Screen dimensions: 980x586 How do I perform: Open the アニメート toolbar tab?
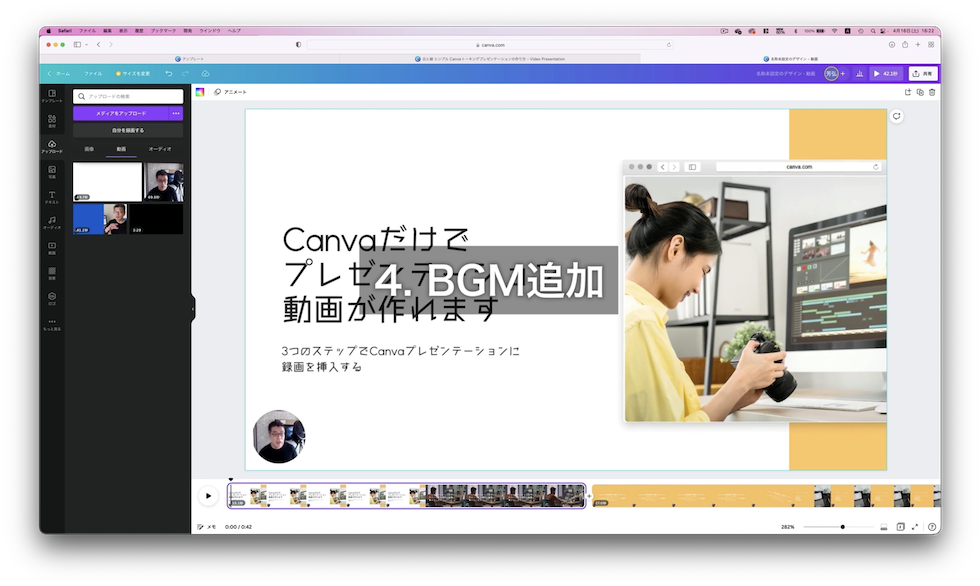pos(236,91)
